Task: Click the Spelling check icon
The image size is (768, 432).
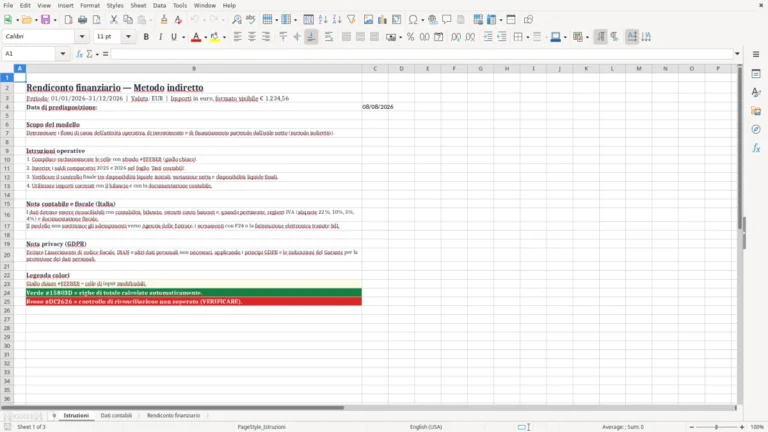Action: tap(251, 20)
